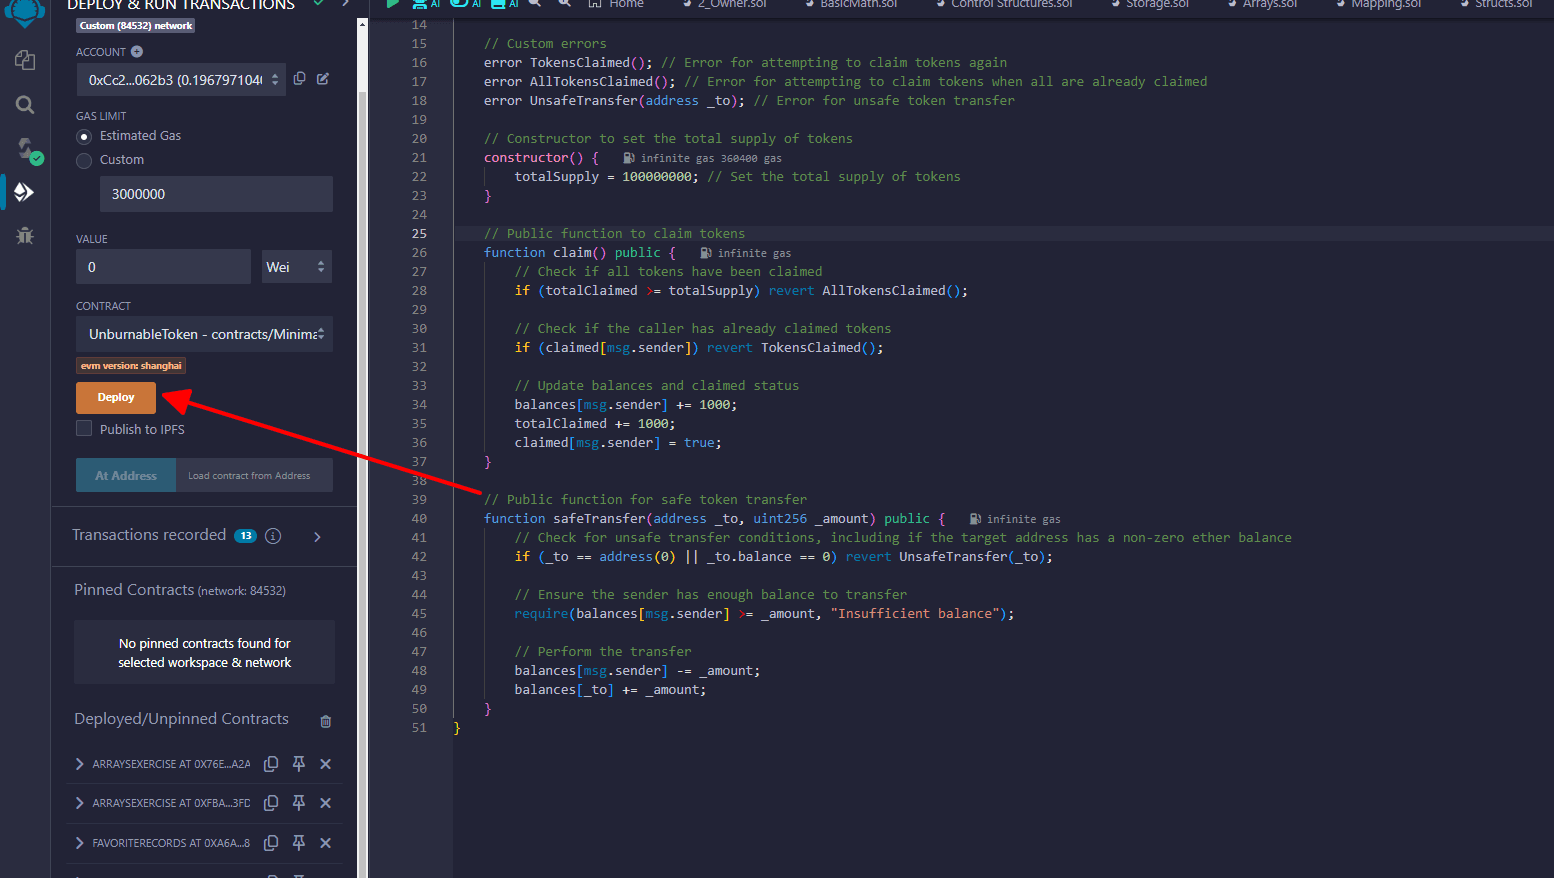The height and width of the screenshot is (878, 1554).
Task: Open the Debugger bug sidebar icon
Action: click(25, 235)
